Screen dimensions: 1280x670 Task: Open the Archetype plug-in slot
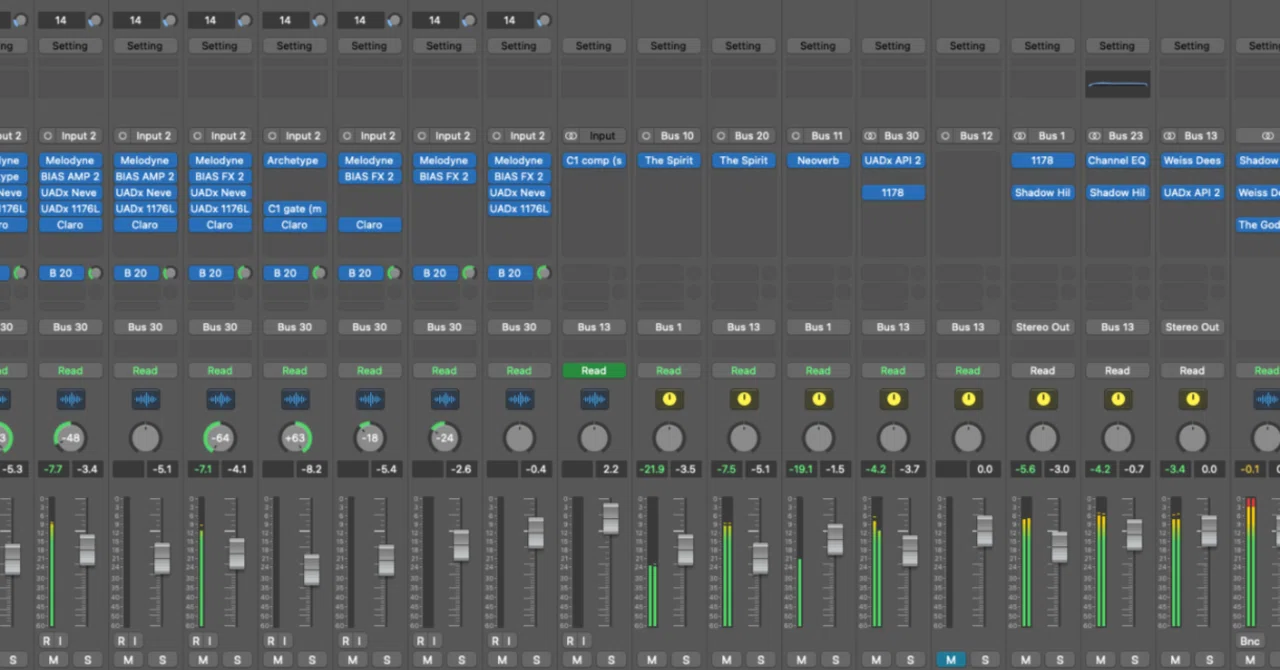294,161
